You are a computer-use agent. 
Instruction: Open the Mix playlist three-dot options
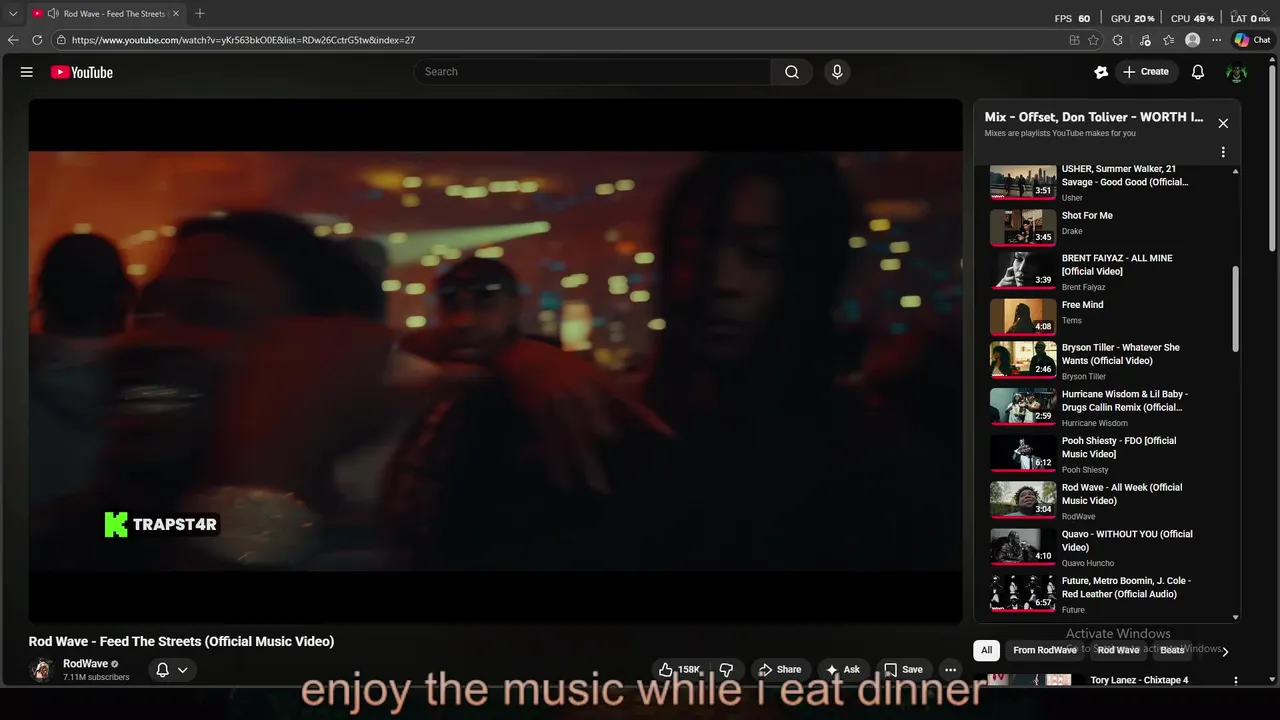1223,152
